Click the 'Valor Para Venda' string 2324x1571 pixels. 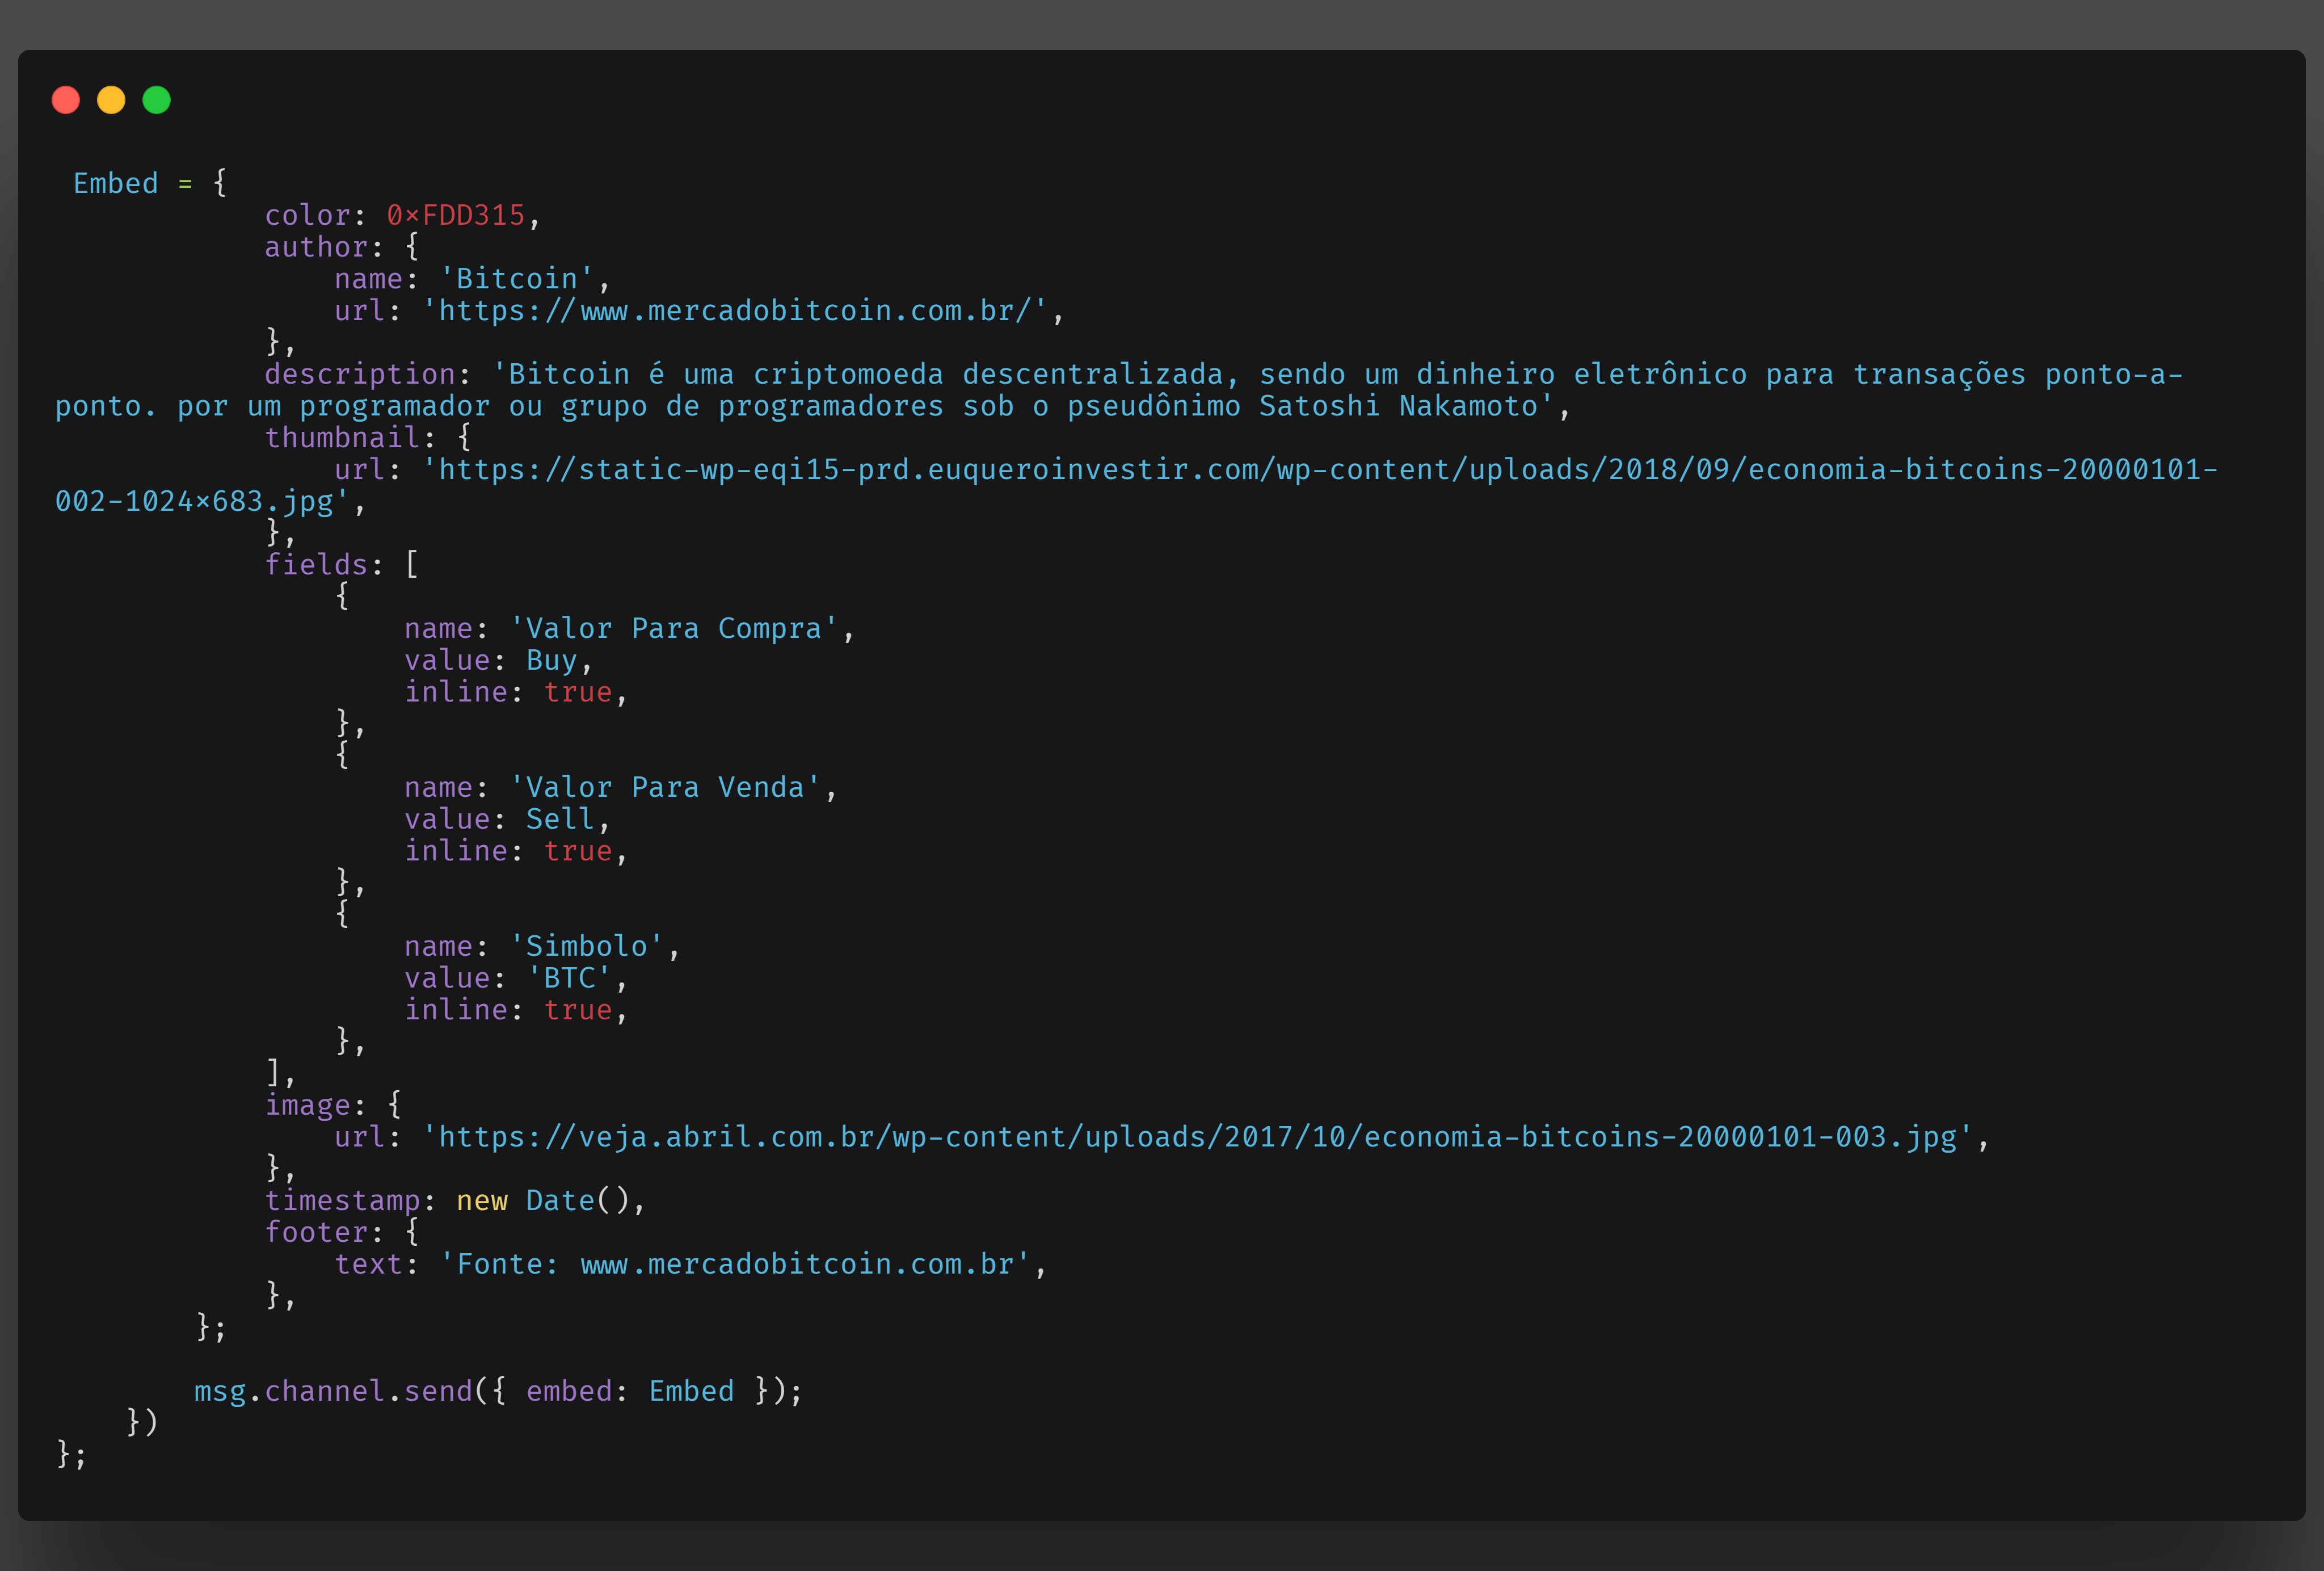[x=665, y=788]
